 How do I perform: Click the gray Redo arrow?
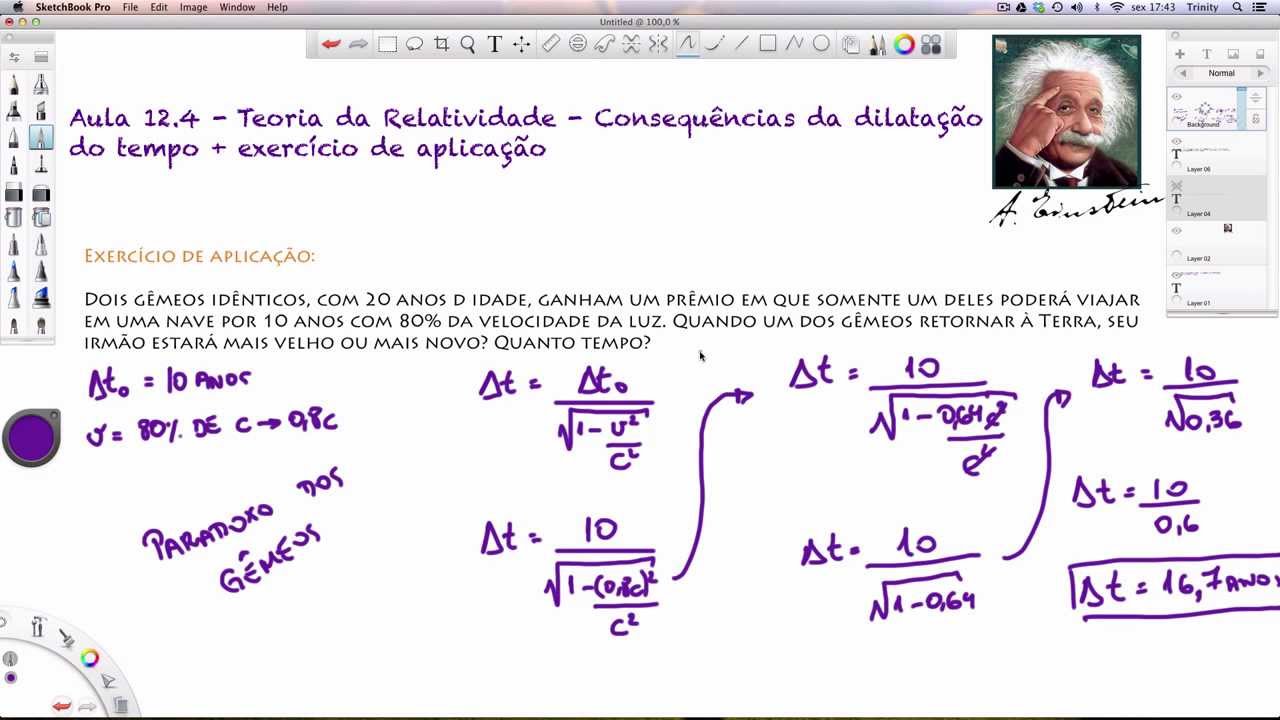[x=358, y=44]
